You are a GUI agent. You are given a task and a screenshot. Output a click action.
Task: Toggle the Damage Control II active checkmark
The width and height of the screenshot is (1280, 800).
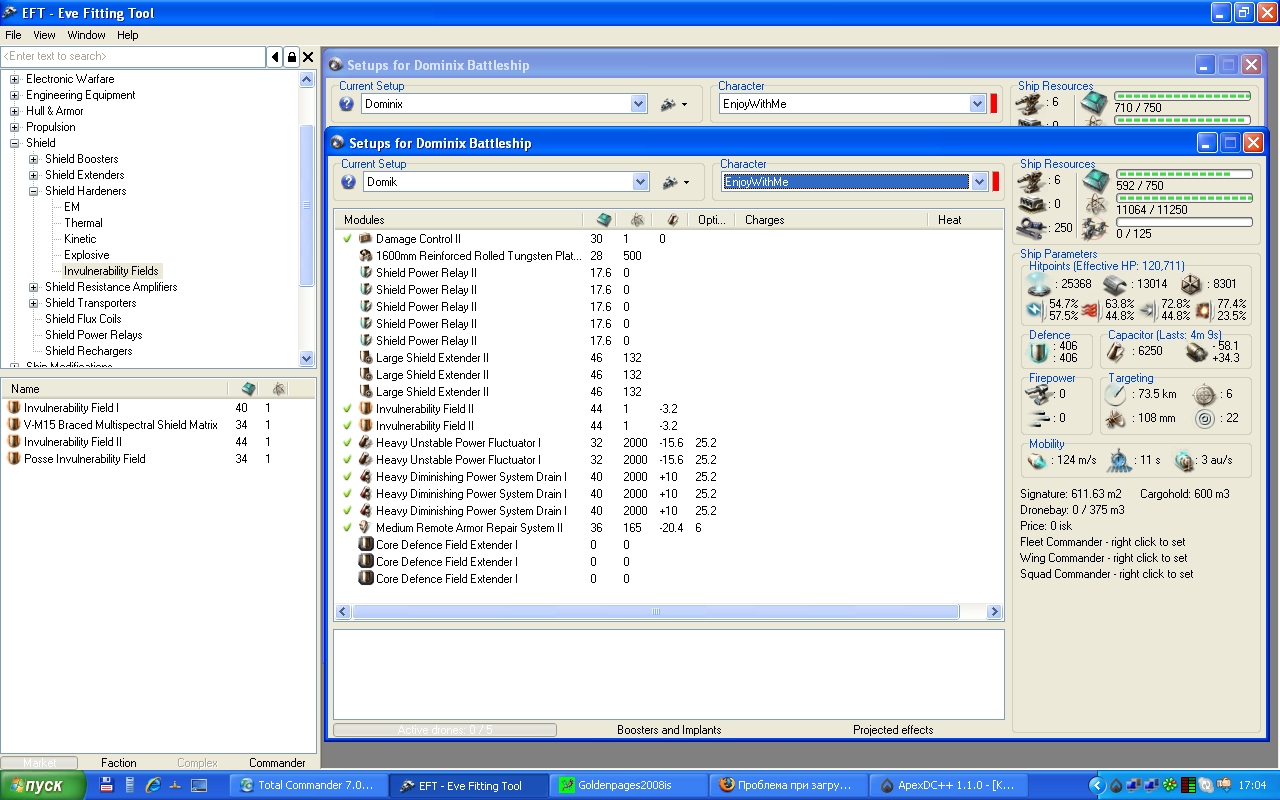pyautogui.click(x=347, y=239)
